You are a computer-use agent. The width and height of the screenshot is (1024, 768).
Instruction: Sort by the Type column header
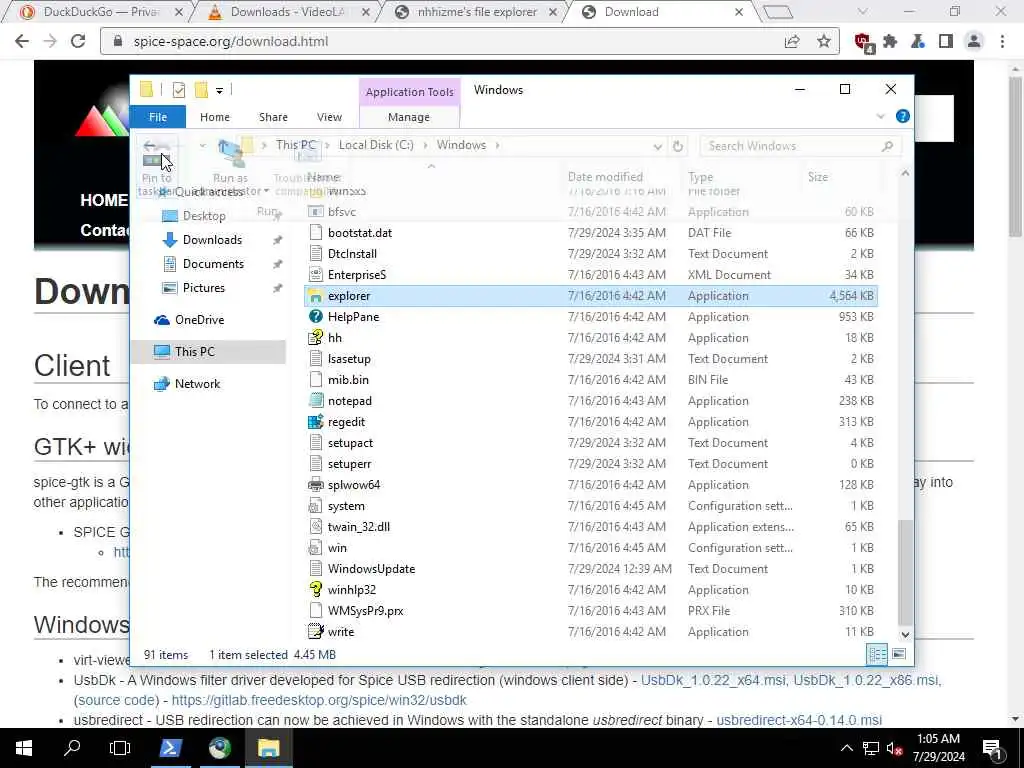[701, 177]
